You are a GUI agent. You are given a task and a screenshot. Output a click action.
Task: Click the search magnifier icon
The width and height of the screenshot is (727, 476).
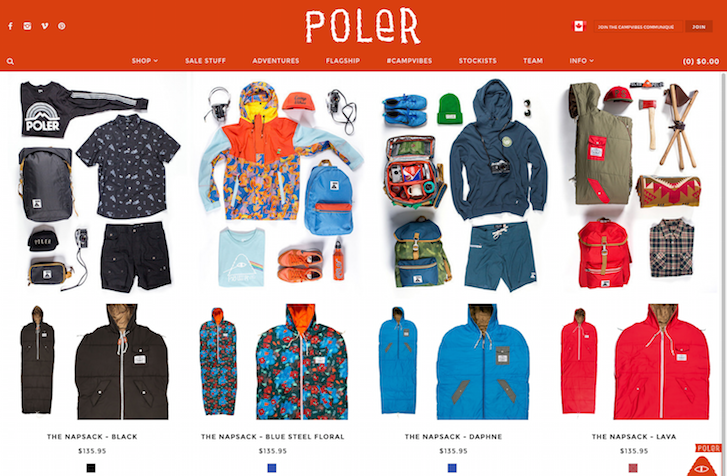10,61
